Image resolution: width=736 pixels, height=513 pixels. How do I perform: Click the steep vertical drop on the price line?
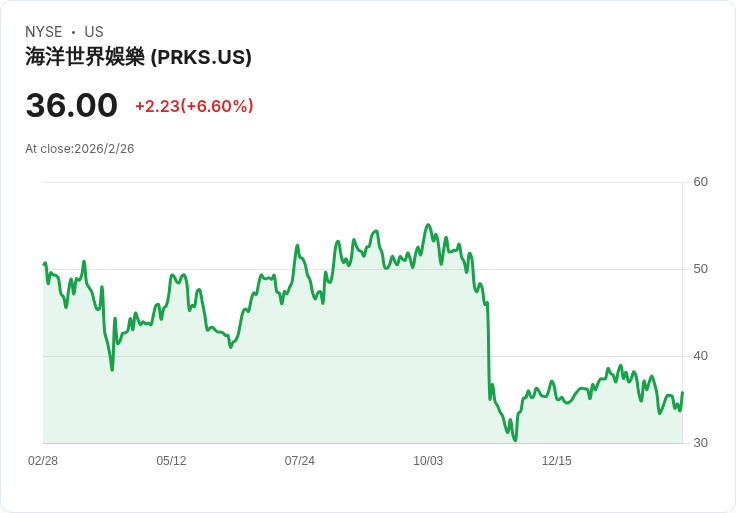point(488,350)
